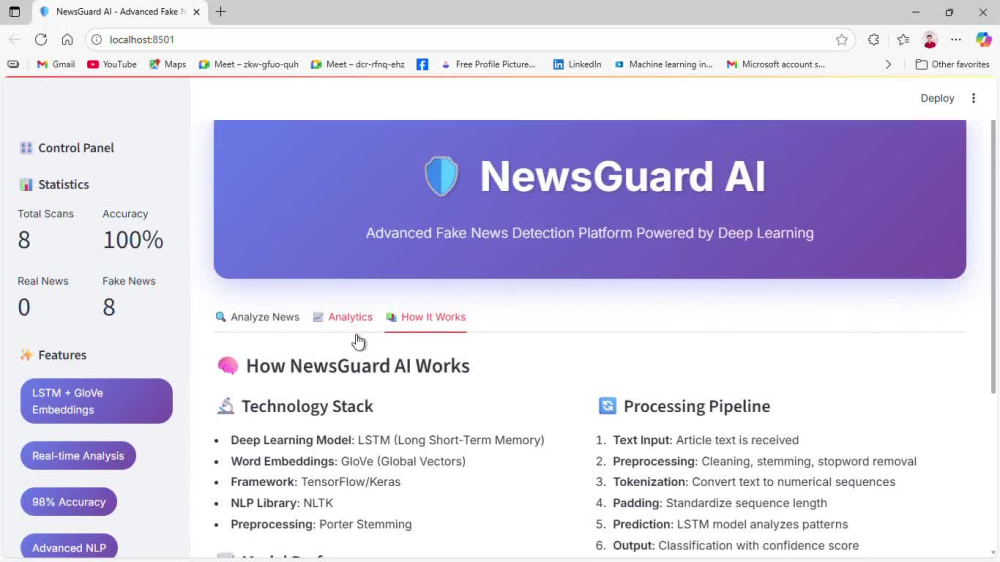Screen dimensions: 1000x562
Task: Open the tab actions menu icon
Action: point(14,11)
